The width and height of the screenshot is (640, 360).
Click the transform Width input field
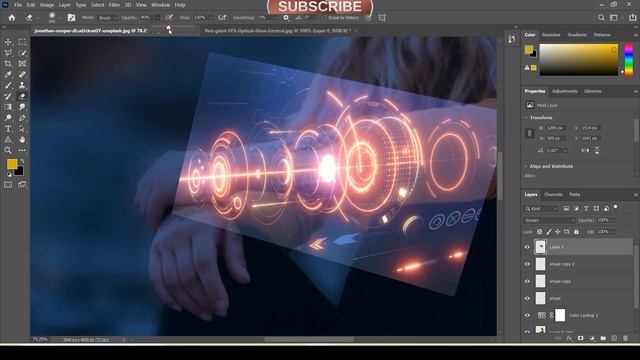(556, 128)
